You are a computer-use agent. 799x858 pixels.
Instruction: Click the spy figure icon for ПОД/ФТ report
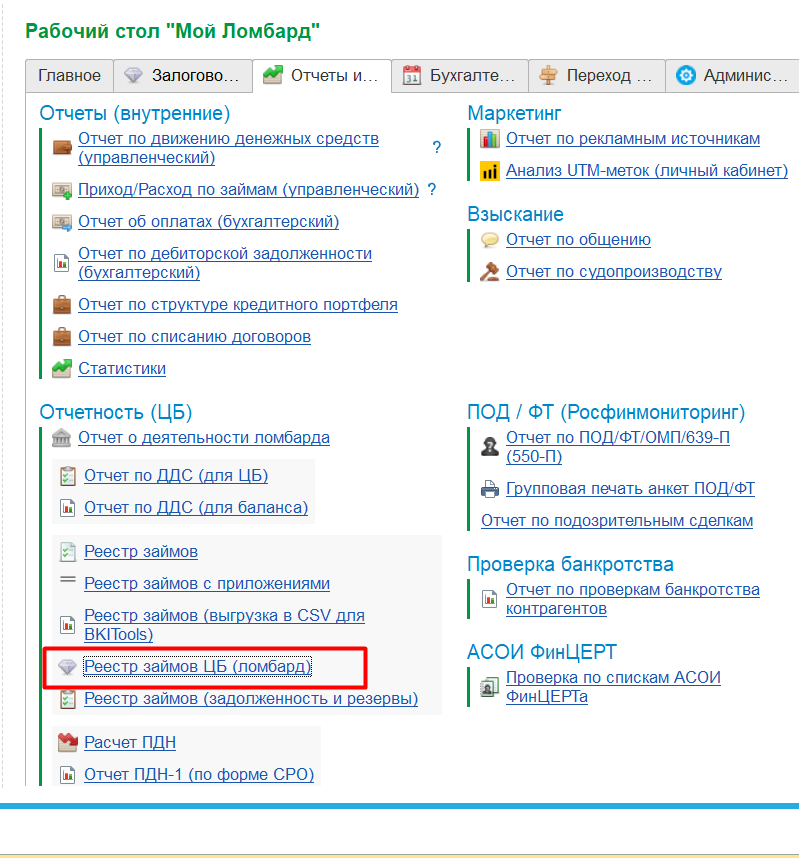489,447
